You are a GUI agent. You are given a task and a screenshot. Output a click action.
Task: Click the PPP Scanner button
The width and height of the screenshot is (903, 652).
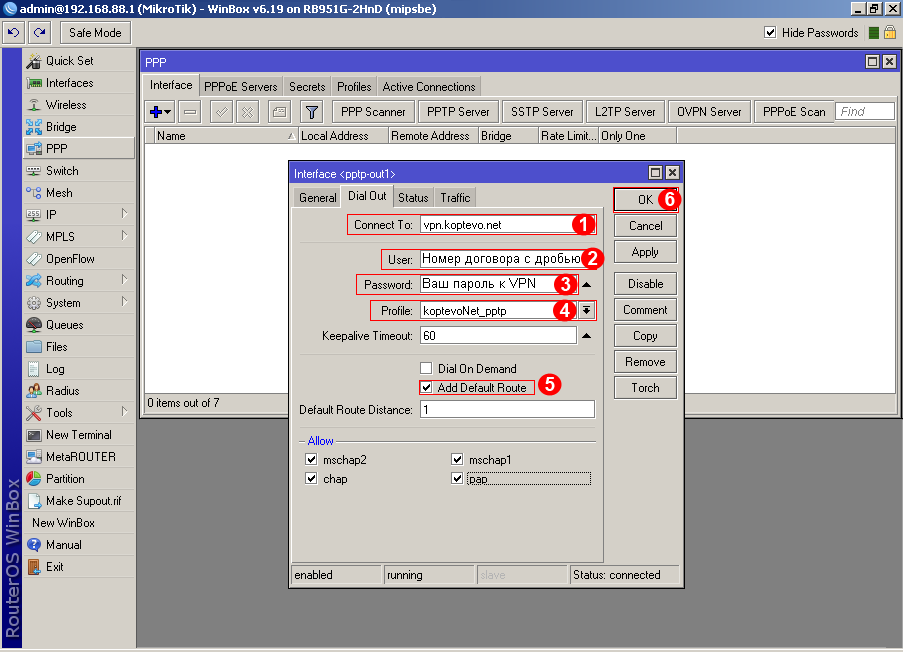(x=373, y=112)
